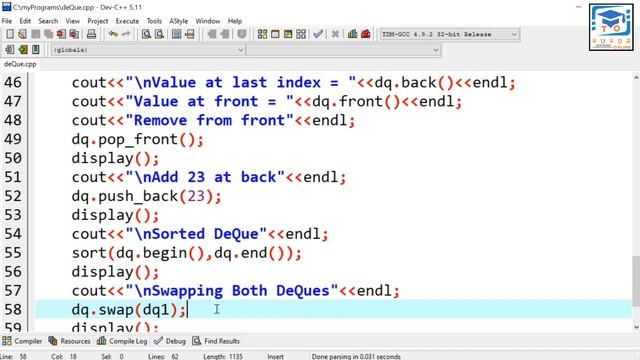Click the editor scrollbar up arrow
The image size is (640, 360).
coord(636,78)
